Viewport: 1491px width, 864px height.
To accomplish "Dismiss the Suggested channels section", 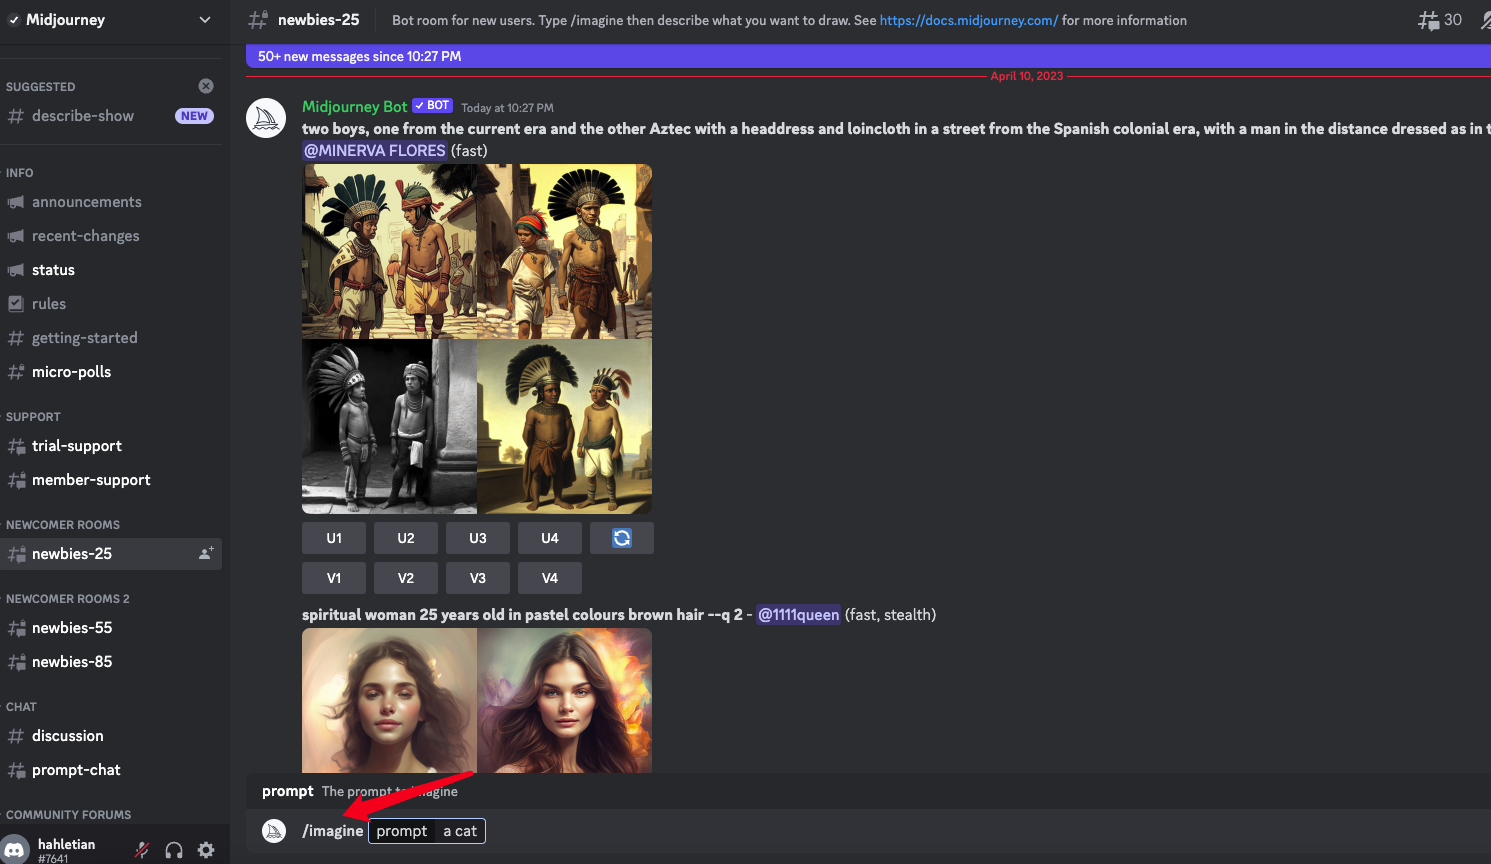I will click(206, 86).
